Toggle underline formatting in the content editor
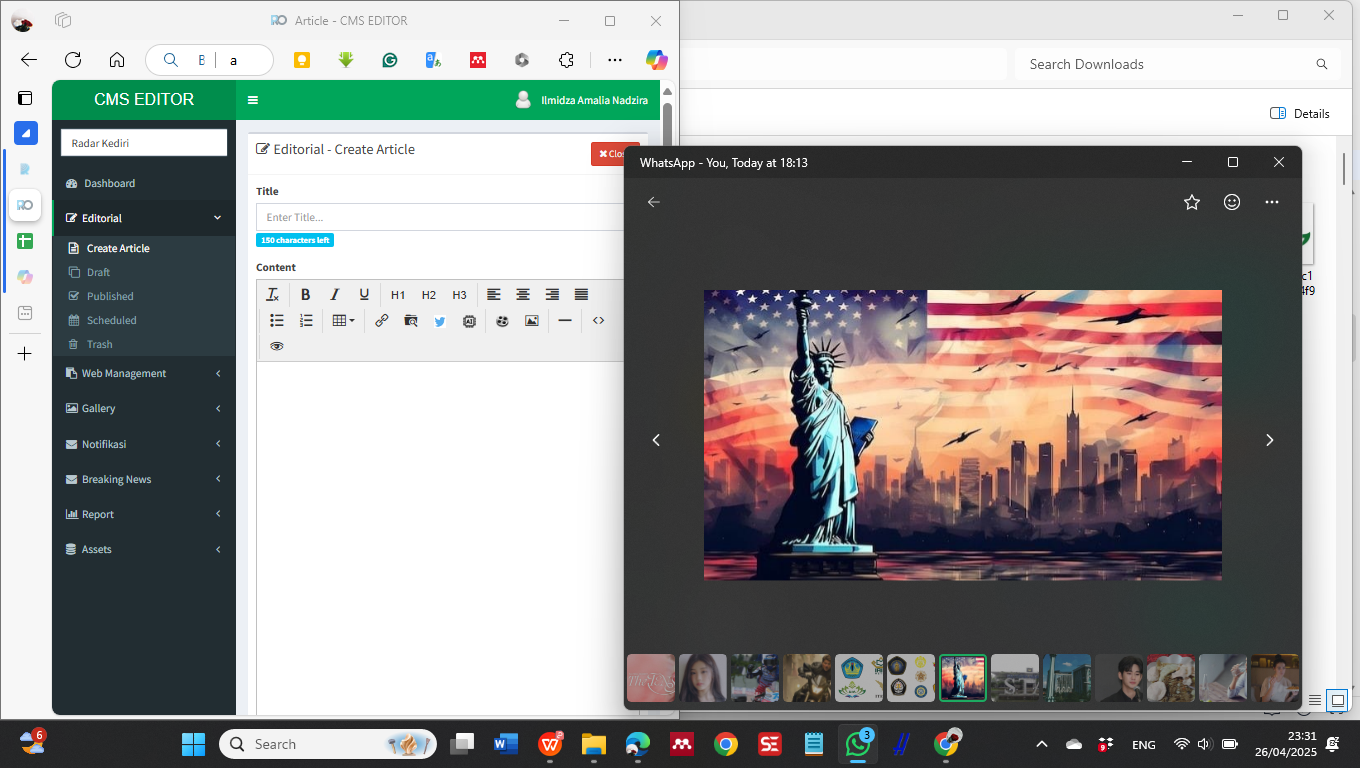Image resolution: width=1360 pixels, height=768 pixels. point(364,295)
